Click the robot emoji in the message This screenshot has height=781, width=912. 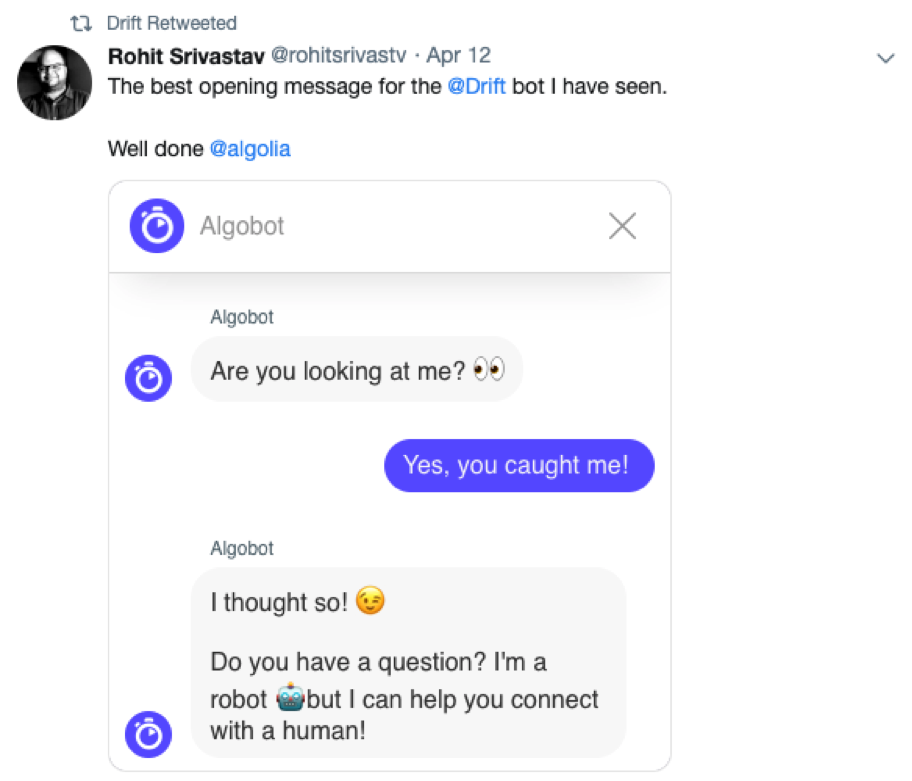(x=289, y=698)
